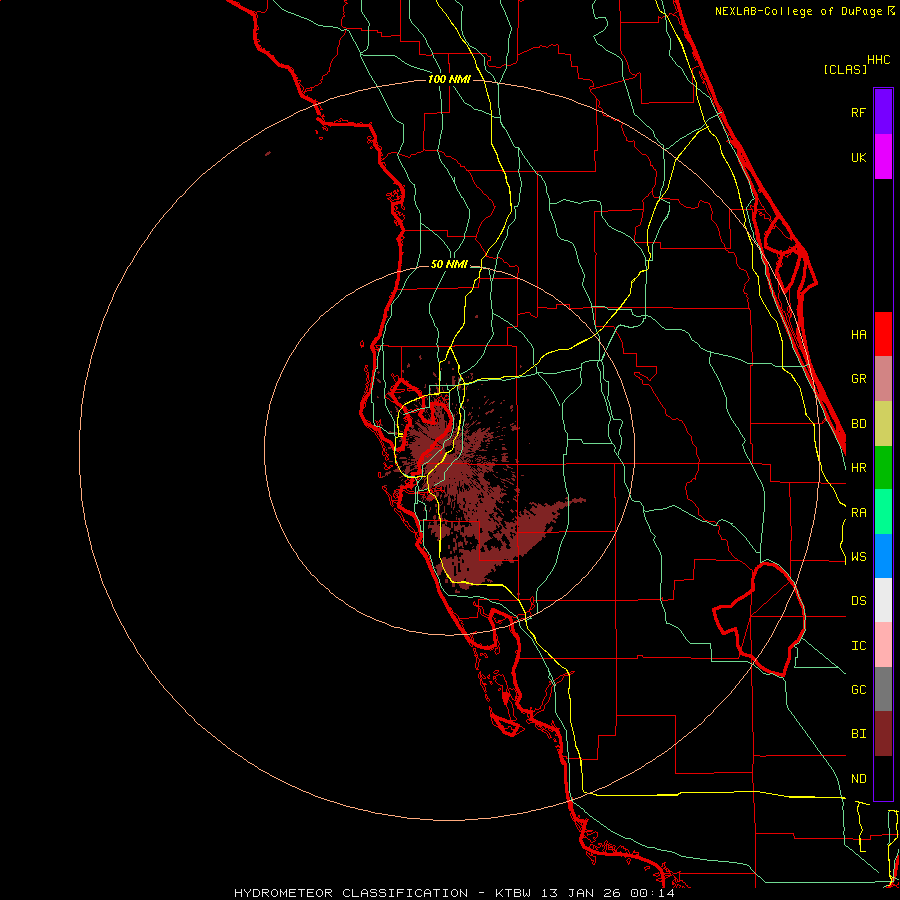This screenshot has height=900, width=900.
Task: Click the HA red legend color block
Action: [883, 334]
